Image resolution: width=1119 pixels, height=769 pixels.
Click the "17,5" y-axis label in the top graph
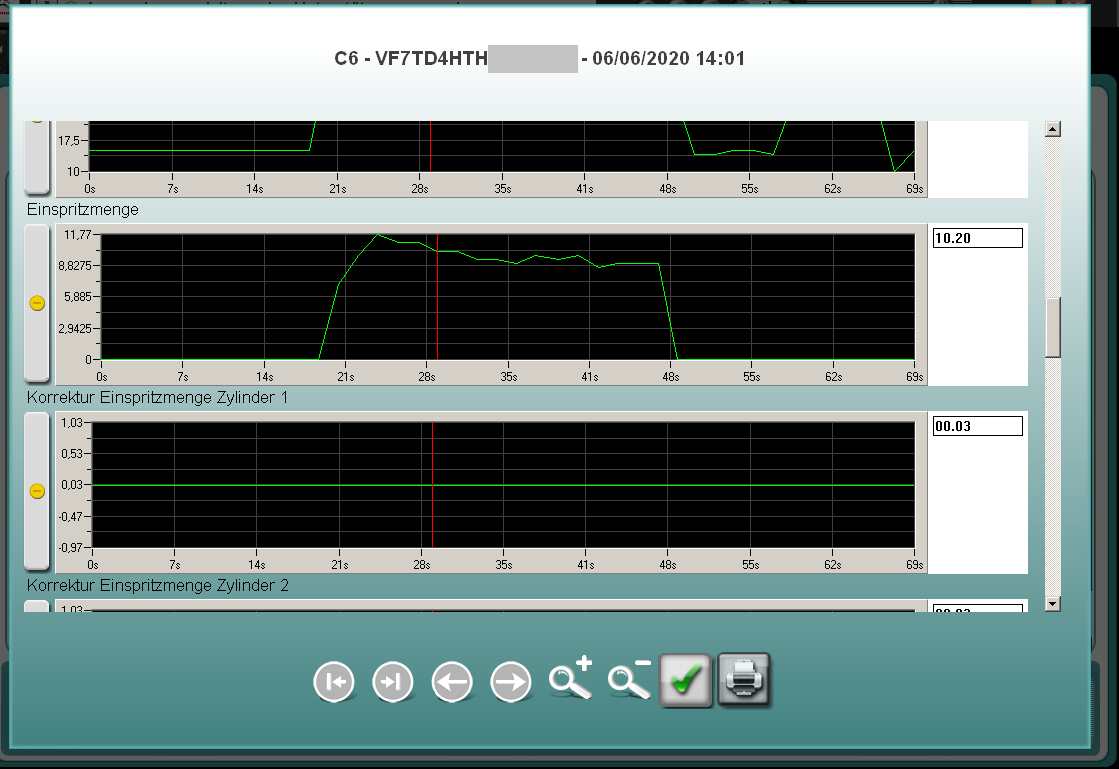pos(69,141)
